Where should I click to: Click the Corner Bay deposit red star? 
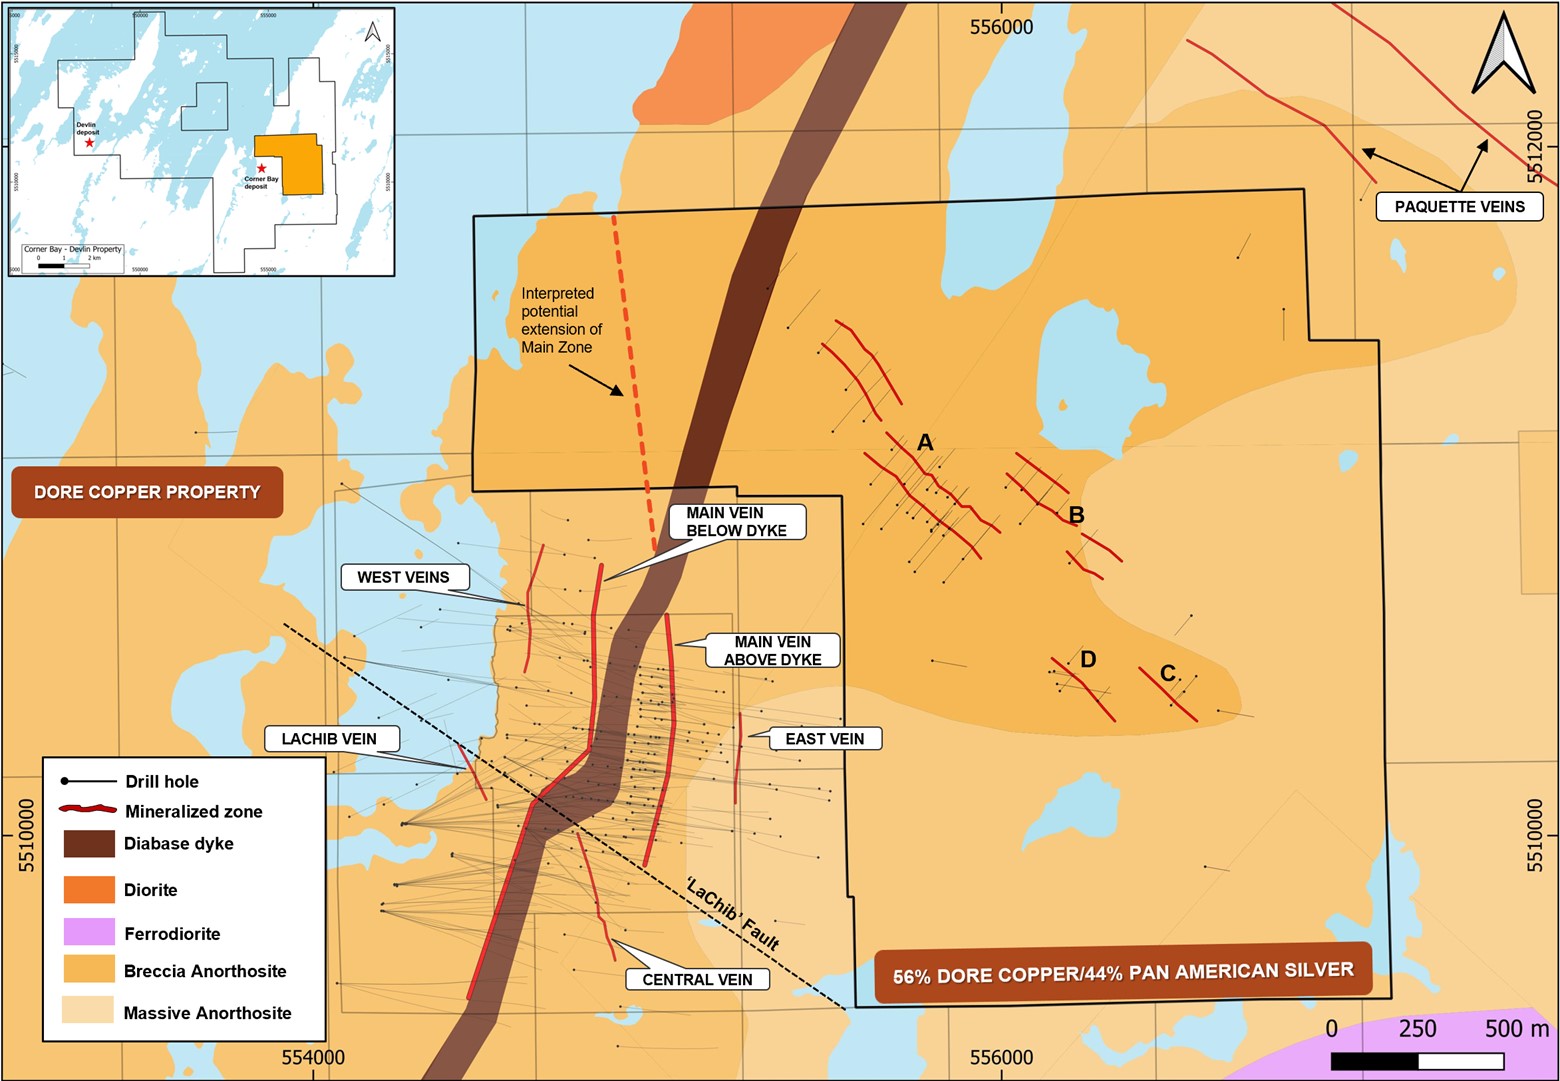pyautogui.click(x=262, y=168)
